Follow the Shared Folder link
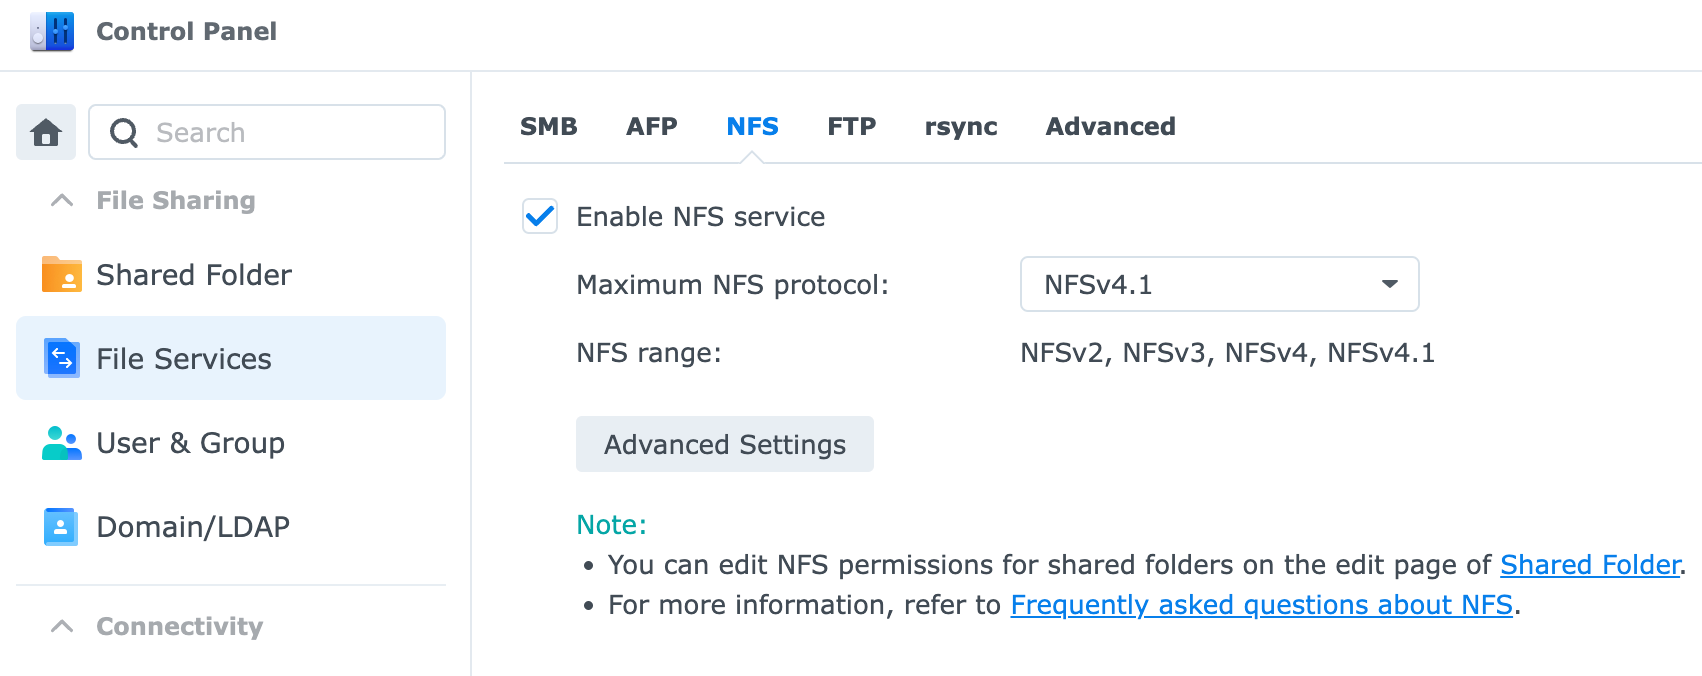 [1590, 565]
